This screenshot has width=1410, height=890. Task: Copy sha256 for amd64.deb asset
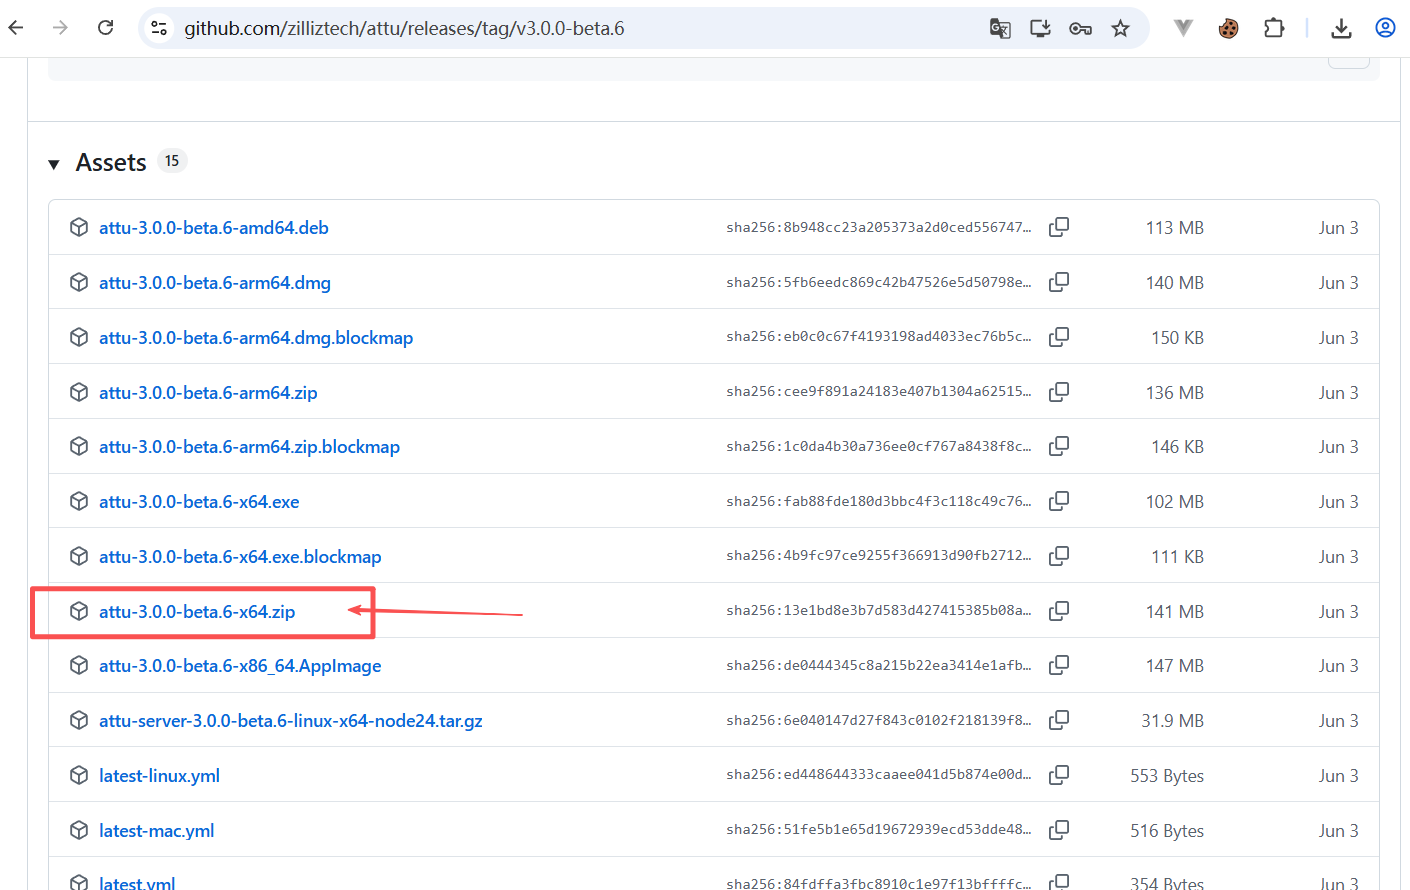(x=1059, y=227)
